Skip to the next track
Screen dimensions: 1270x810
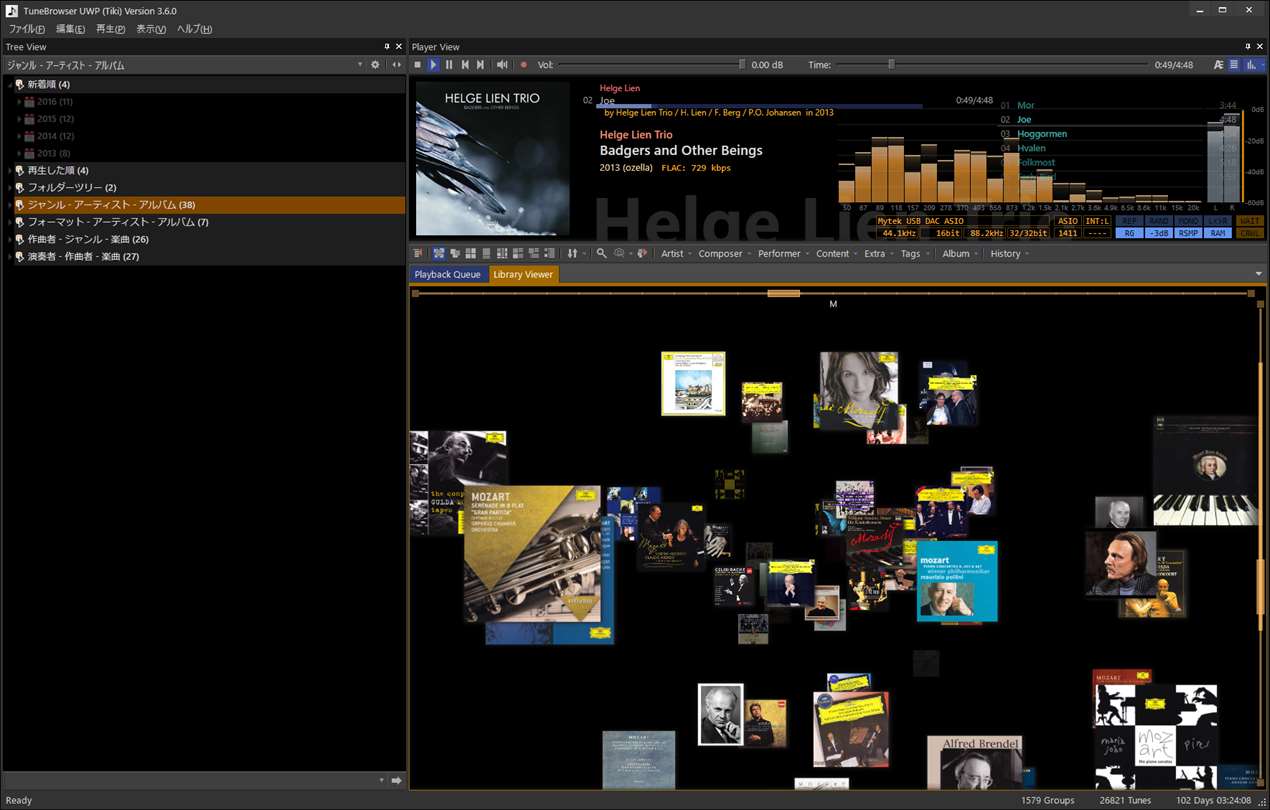480,65
